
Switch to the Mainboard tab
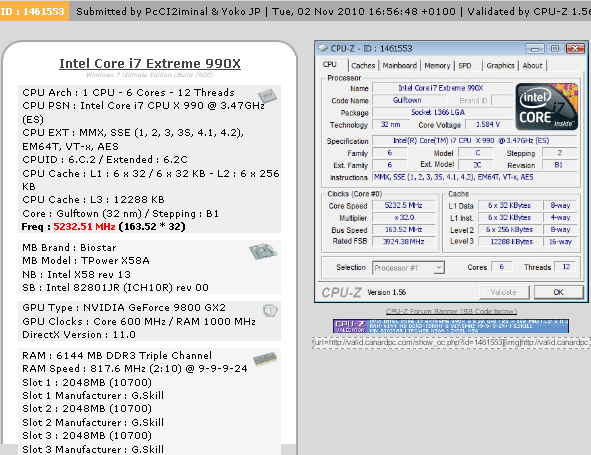click(x=400, y=66)
